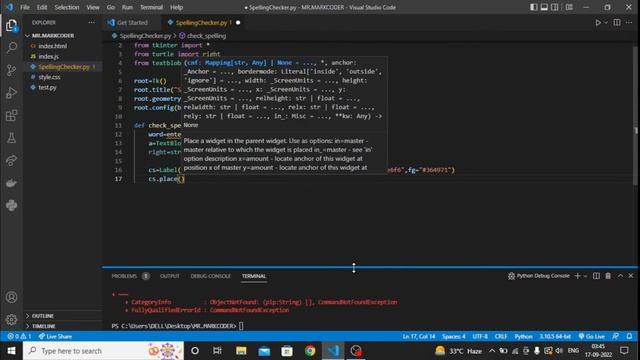Open run options dropdown beside play button
The height and width of the screenshot is (360, 640).
606,23
